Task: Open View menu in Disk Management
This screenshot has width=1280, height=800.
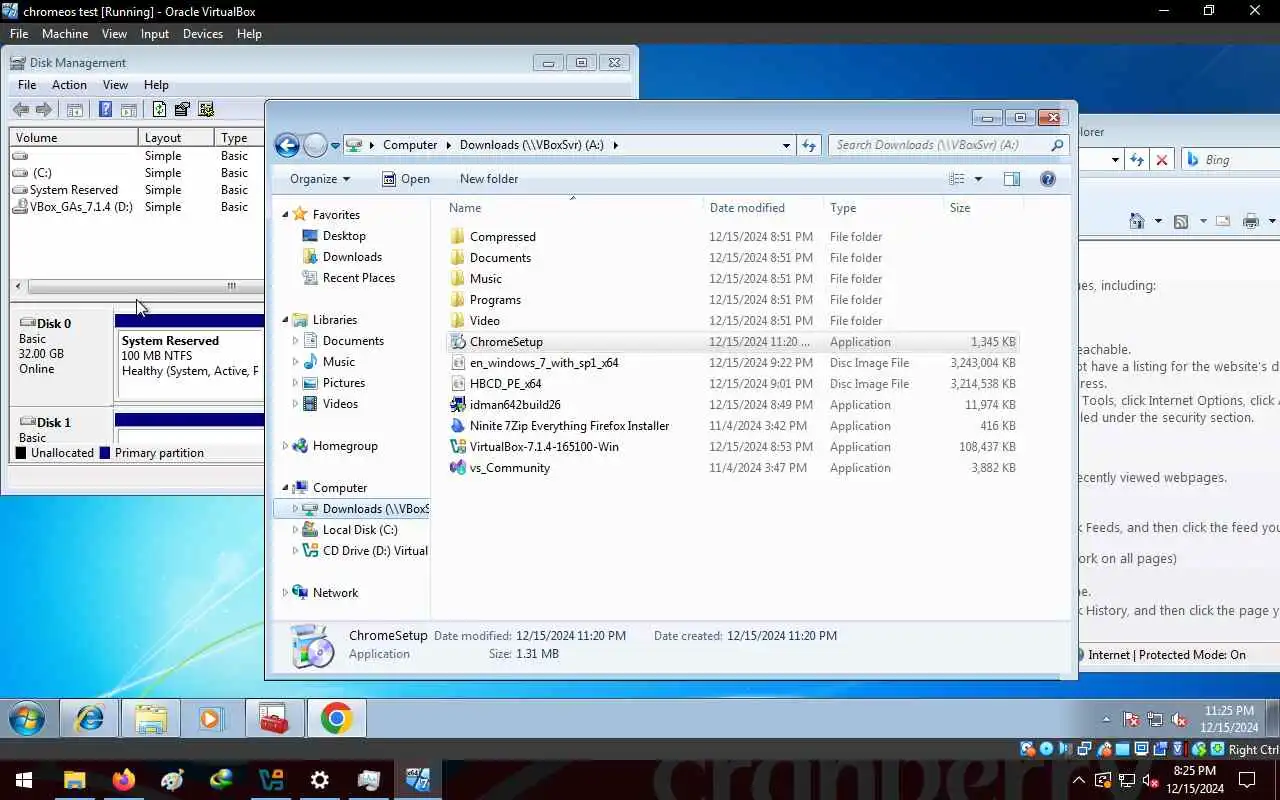Action: (x=115, y=85)
